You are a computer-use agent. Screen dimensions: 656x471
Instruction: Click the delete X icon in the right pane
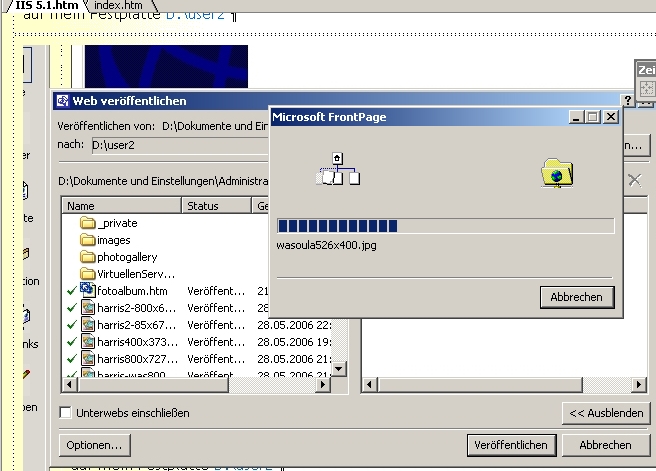click(634, 180)
